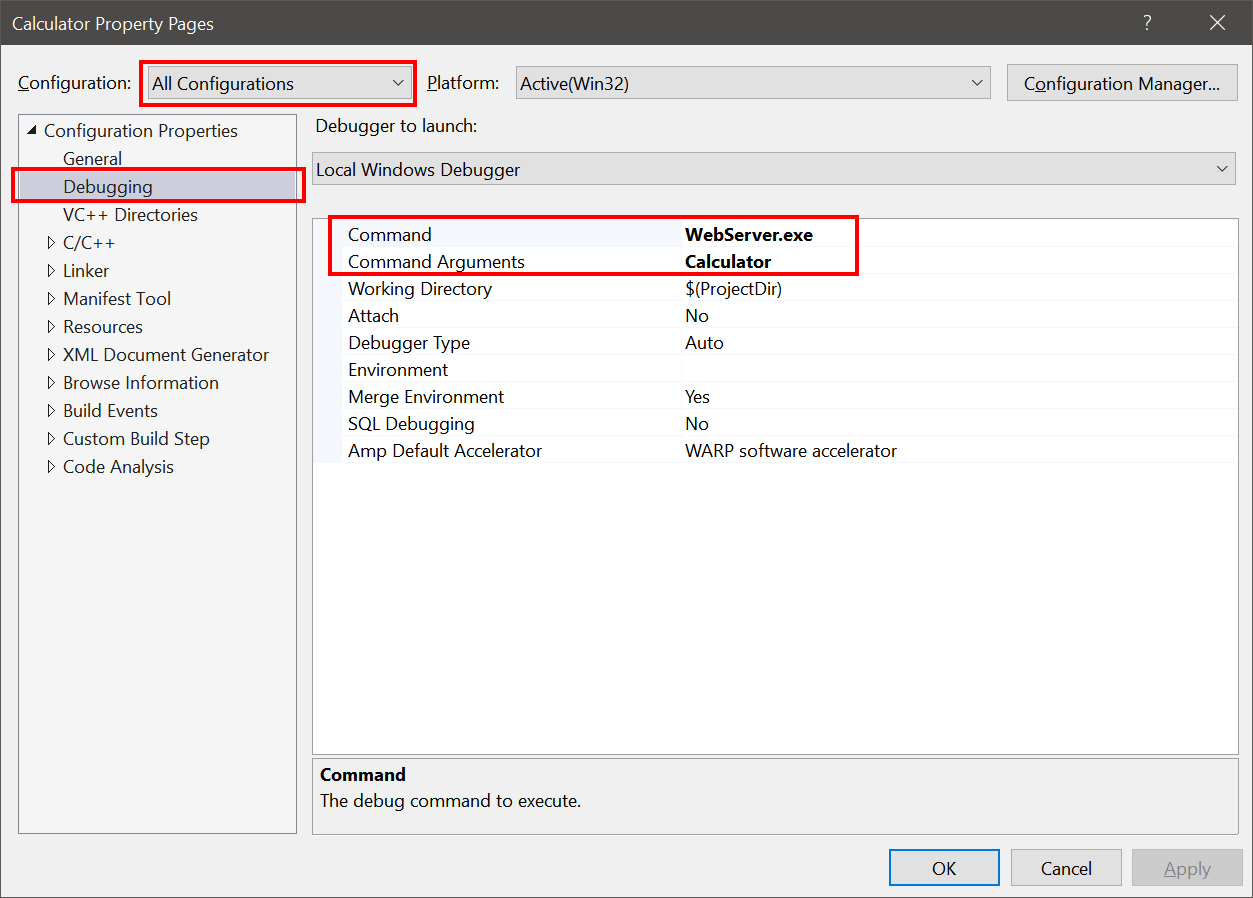Click the OK button

(944, 868)
